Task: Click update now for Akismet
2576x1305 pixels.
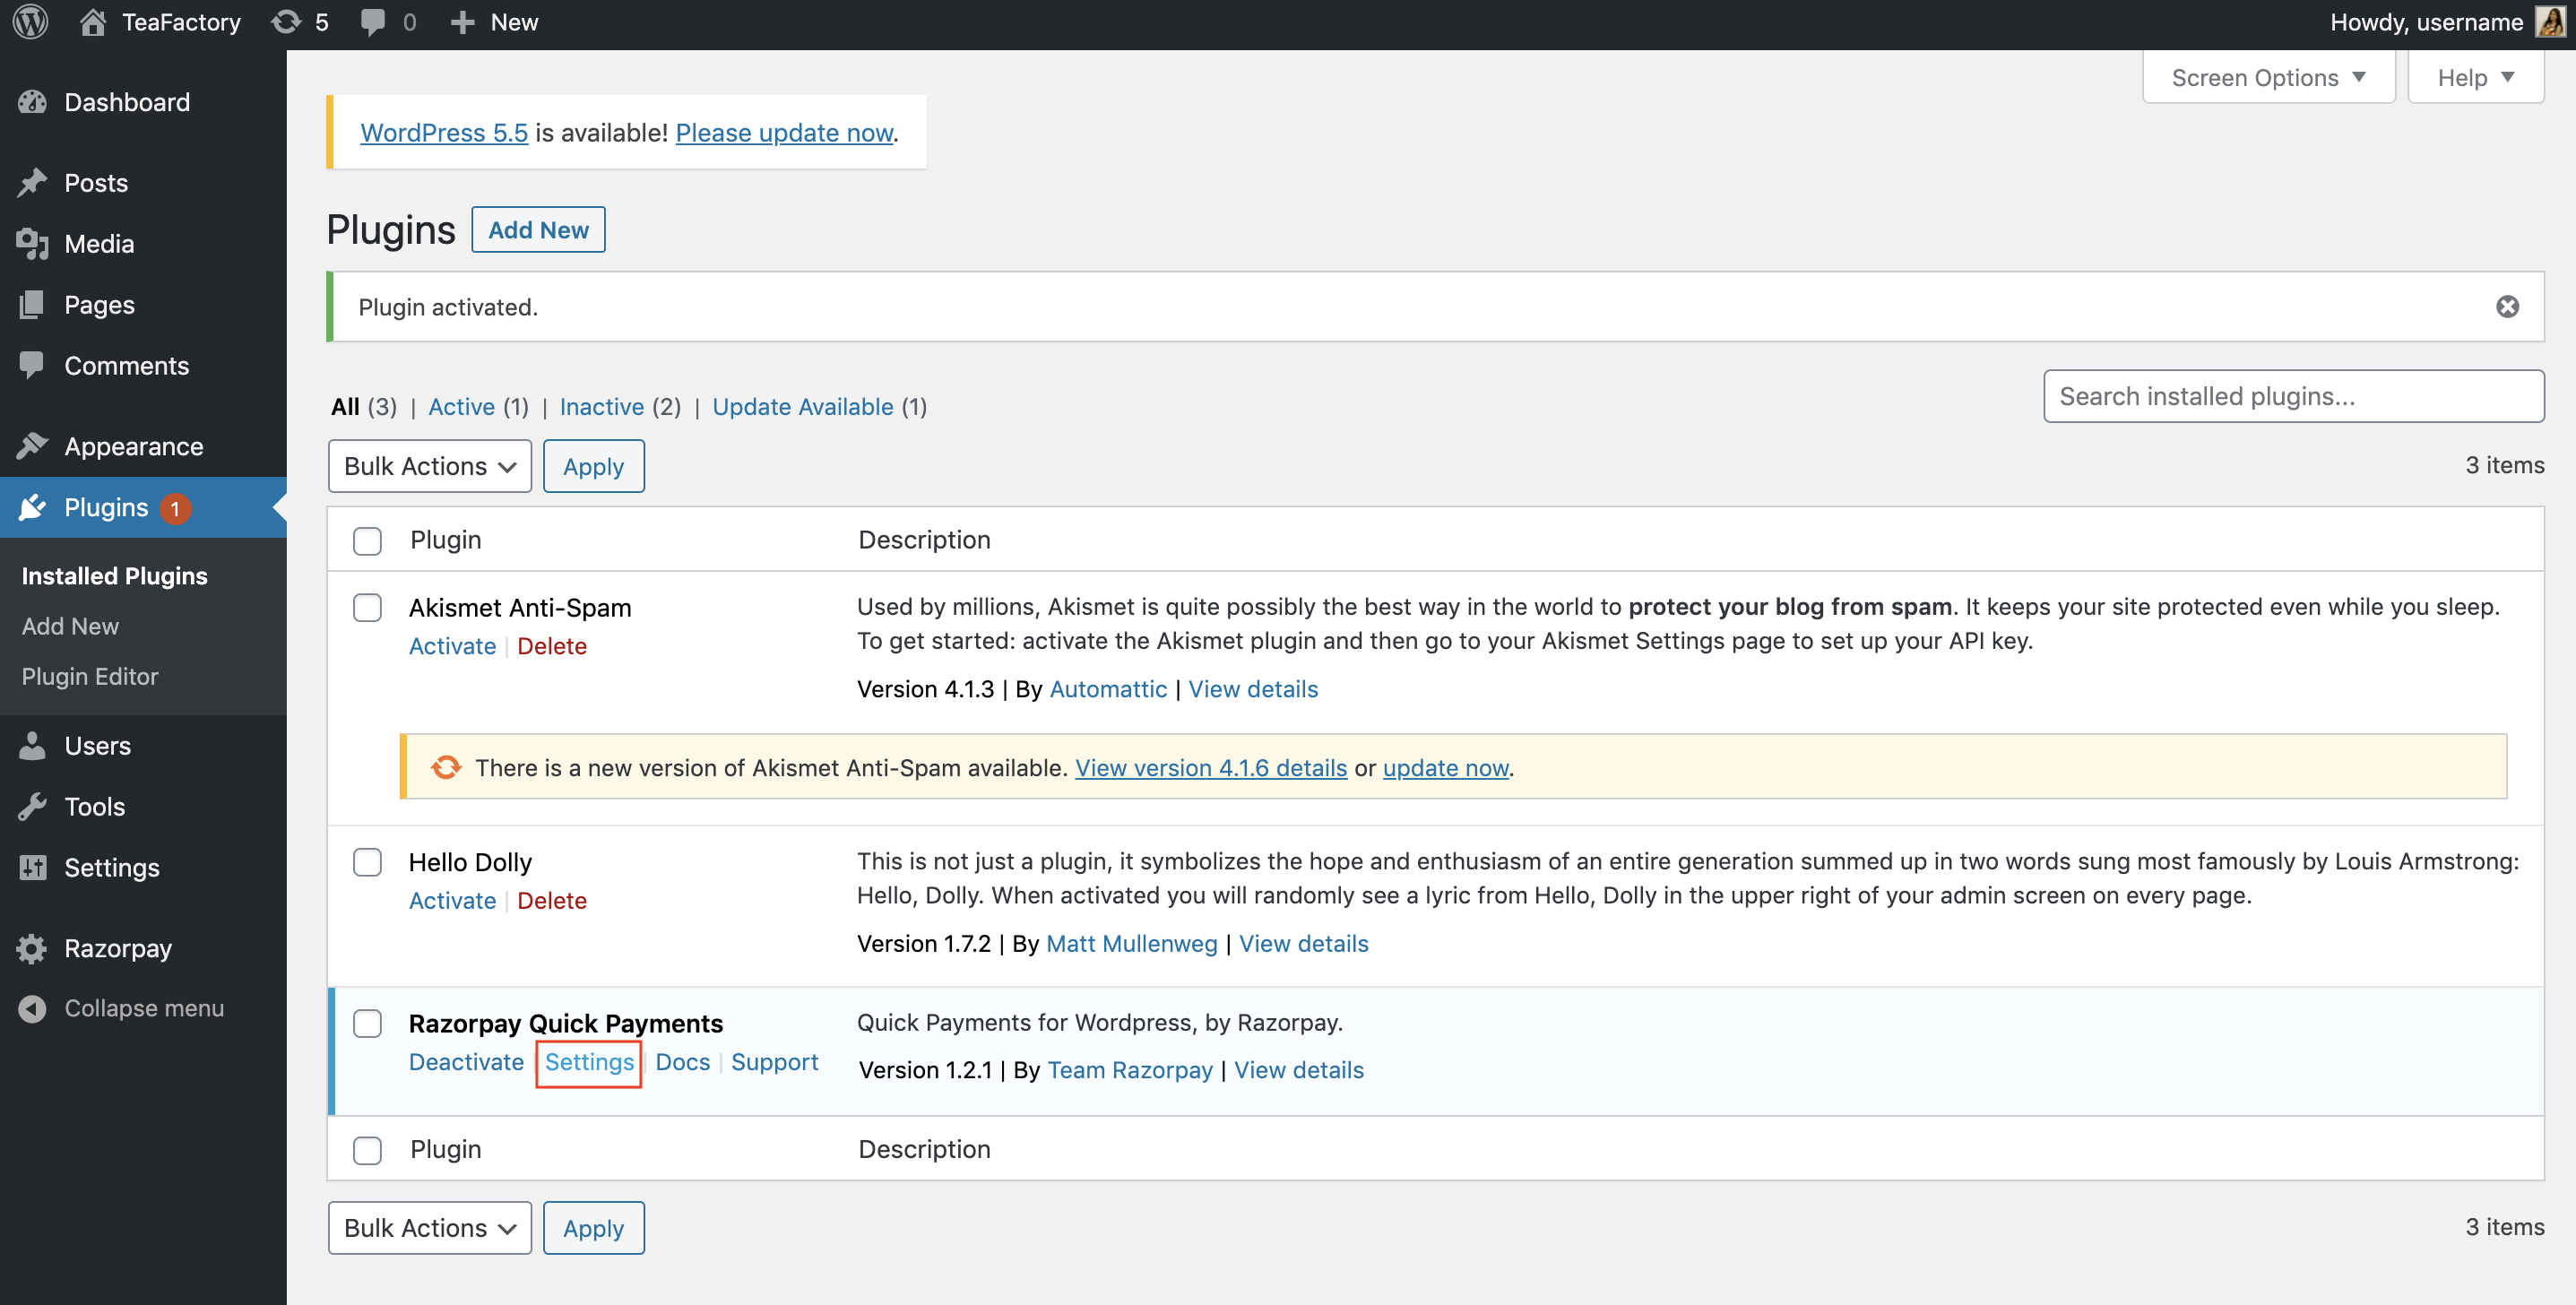Action: pos(1445,768)
